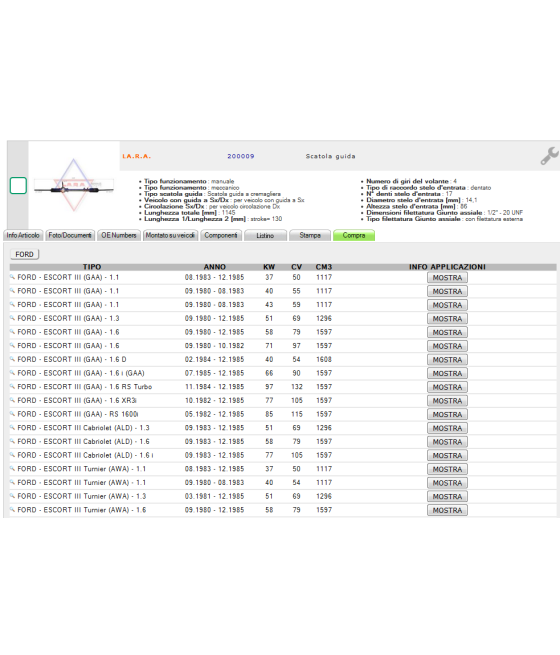Click MOSTRA for ESCORT III Turnier (AWA) 1.6
Viewport: 560px width, 655px height.
click(x=447, y=510)
